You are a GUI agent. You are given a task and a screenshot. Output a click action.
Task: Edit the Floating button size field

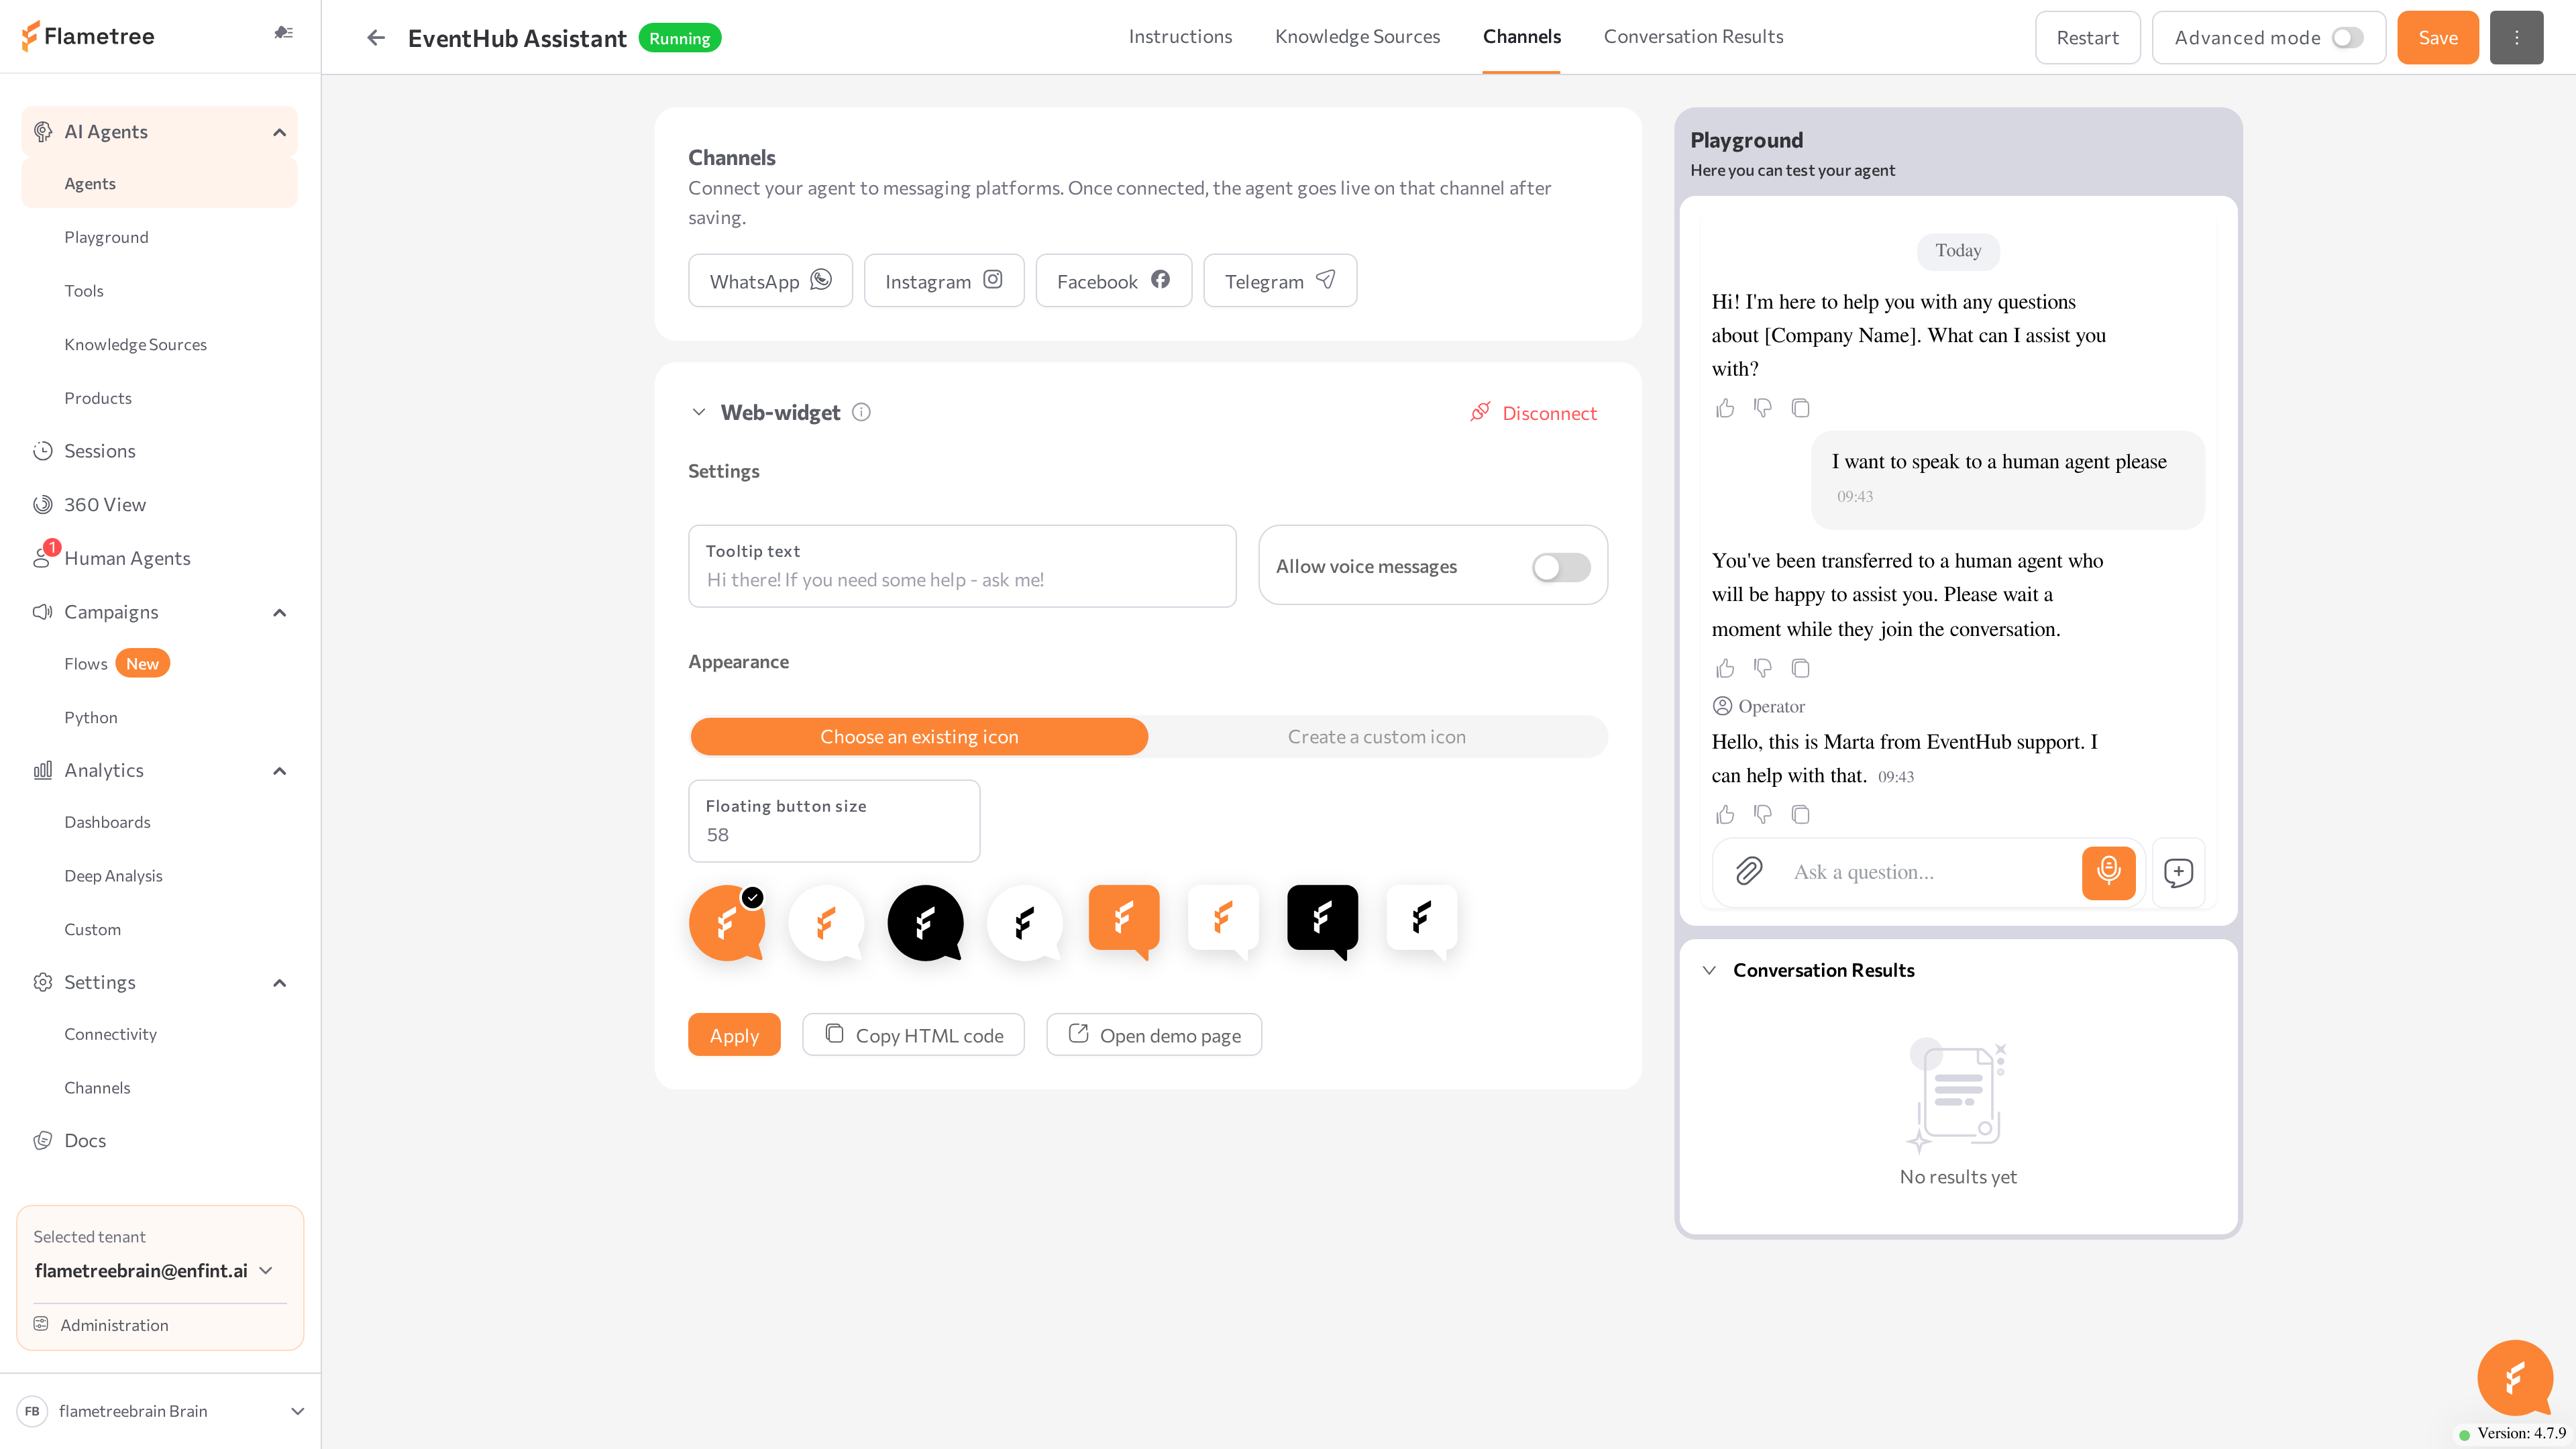point(834,821)
